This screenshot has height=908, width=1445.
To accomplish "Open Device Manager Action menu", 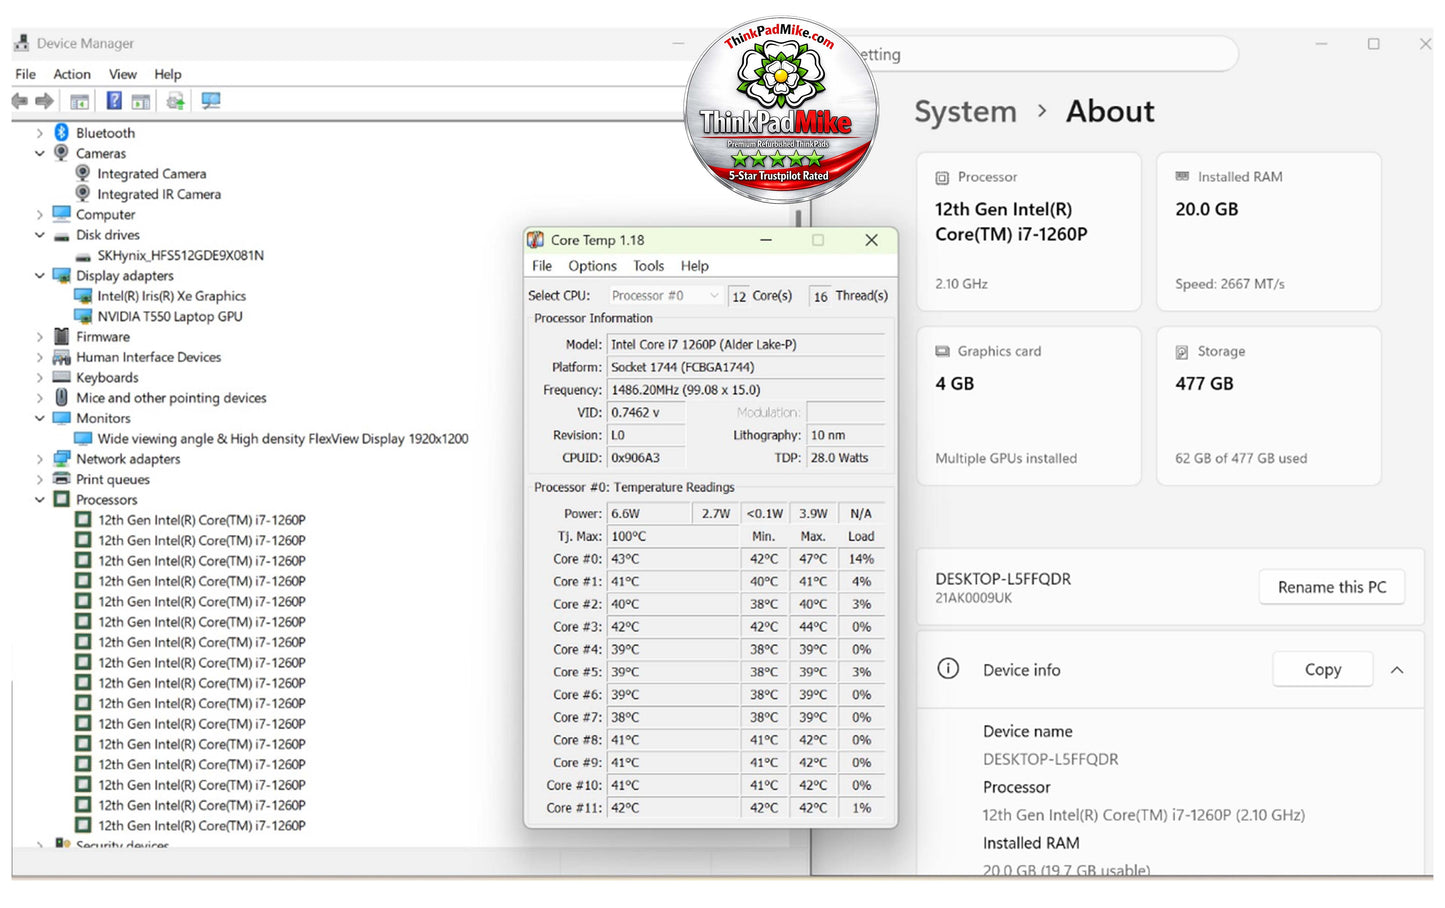I will tap(72, 74).
